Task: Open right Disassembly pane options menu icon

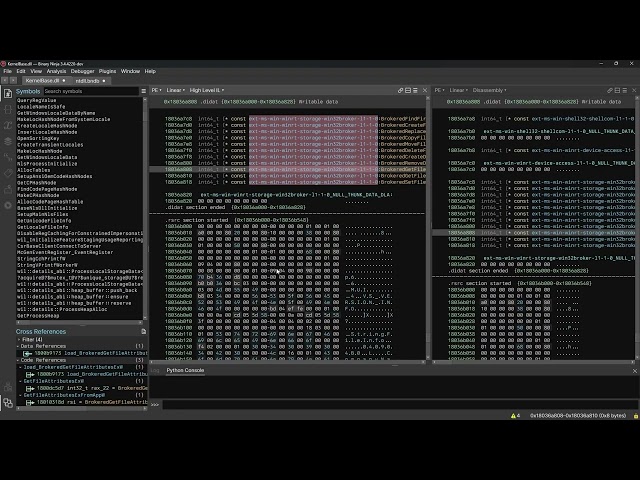Action: (624, 90)
